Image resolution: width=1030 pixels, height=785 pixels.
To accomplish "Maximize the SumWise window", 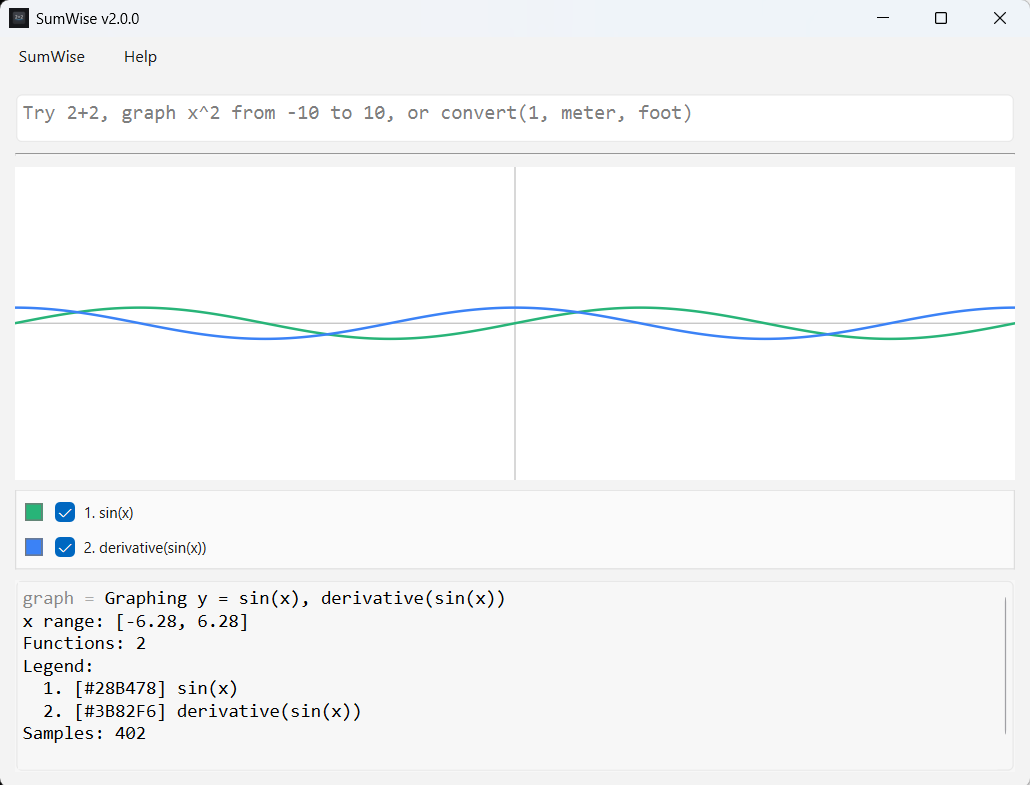I will tap(941, 18).
